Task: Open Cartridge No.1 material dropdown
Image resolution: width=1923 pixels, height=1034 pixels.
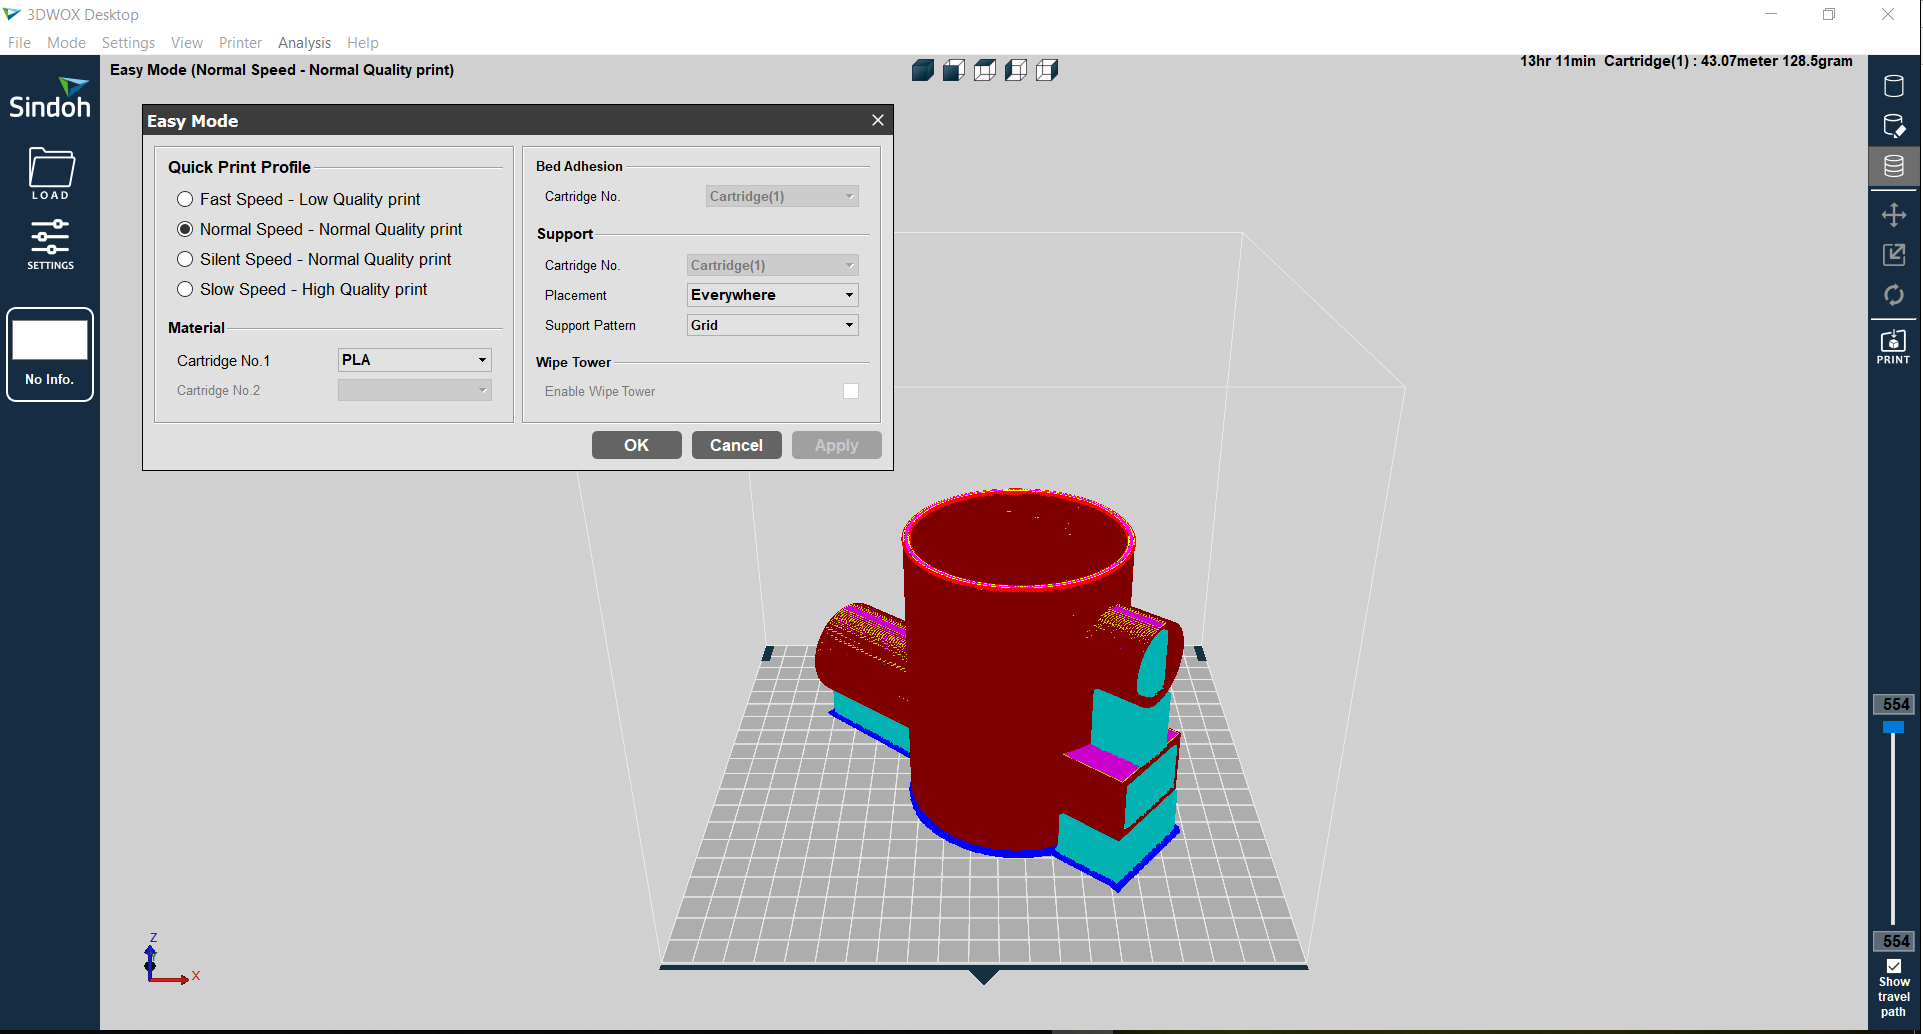Action: pos(414,360)
